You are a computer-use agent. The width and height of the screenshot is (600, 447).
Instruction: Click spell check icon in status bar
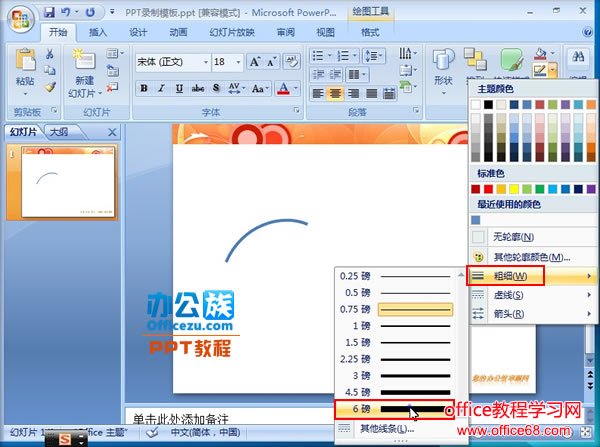(152, 432)
